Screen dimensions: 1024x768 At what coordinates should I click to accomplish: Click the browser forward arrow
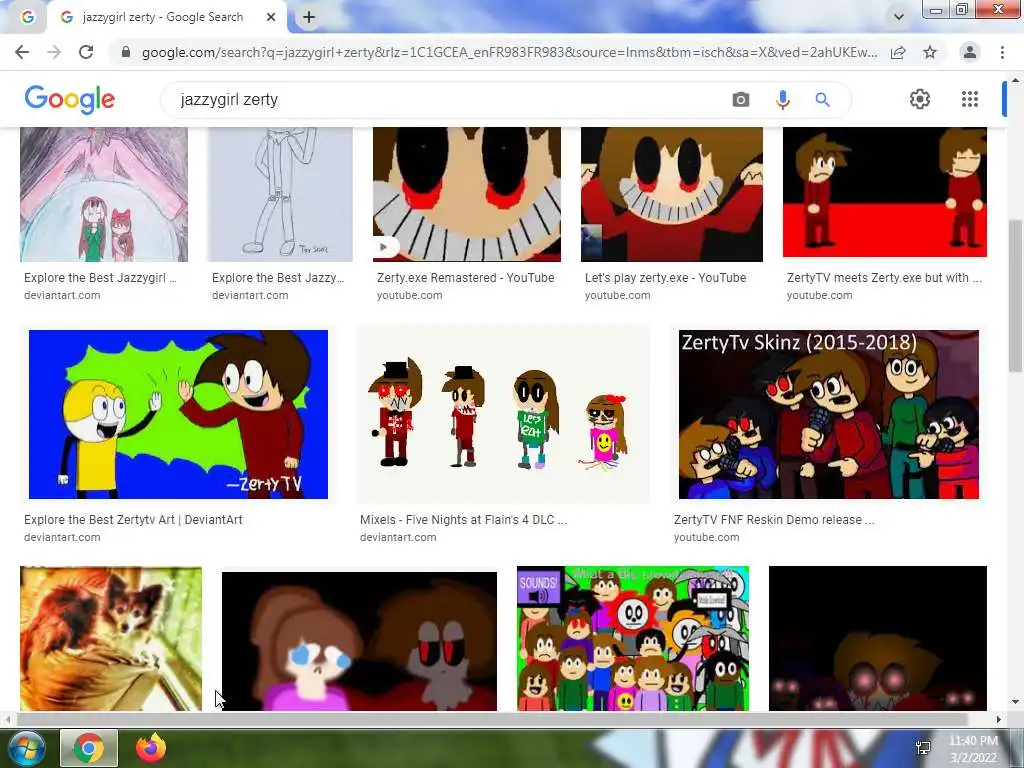pyautogui.click(x=54, y=52)
